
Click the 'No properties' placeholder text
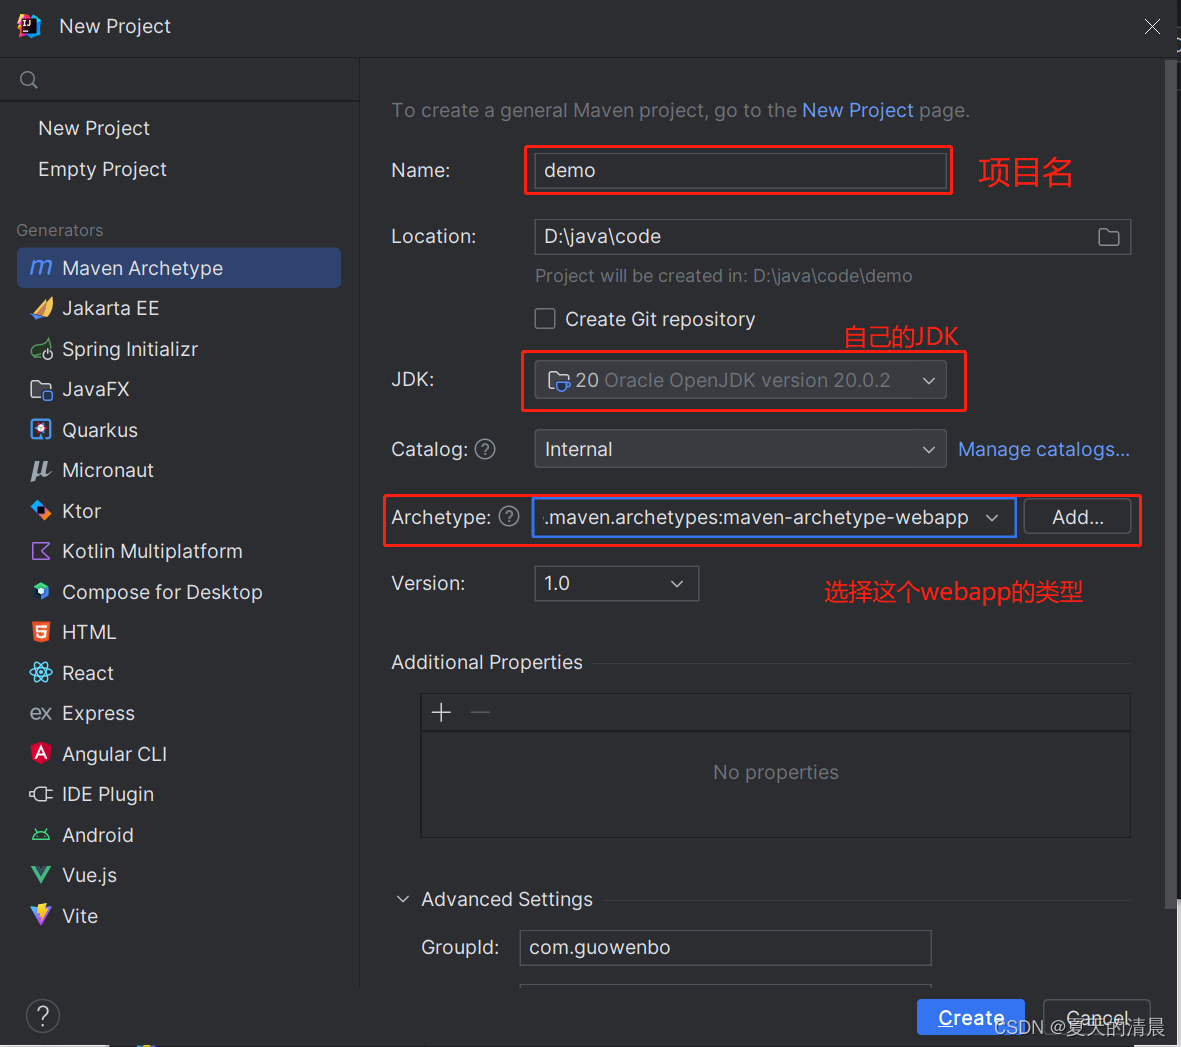776,773
